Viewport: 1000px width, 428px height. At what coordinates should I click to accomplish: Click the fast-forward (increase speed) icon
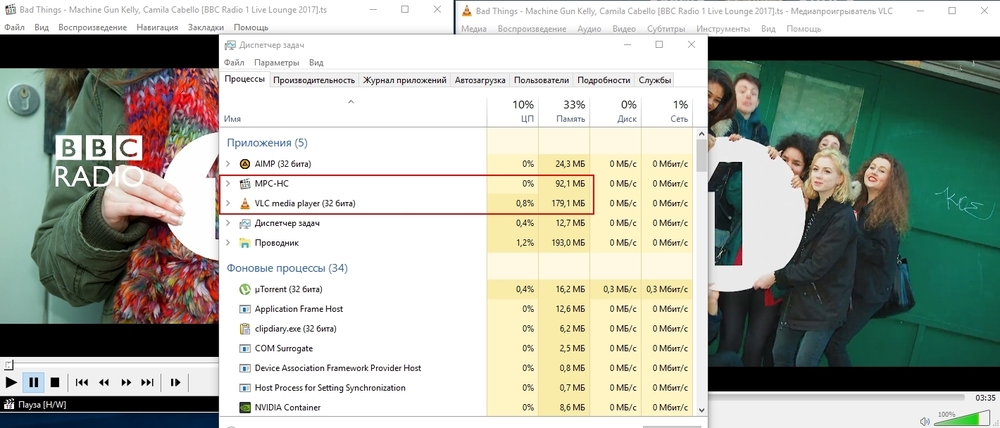pos(125,382)
